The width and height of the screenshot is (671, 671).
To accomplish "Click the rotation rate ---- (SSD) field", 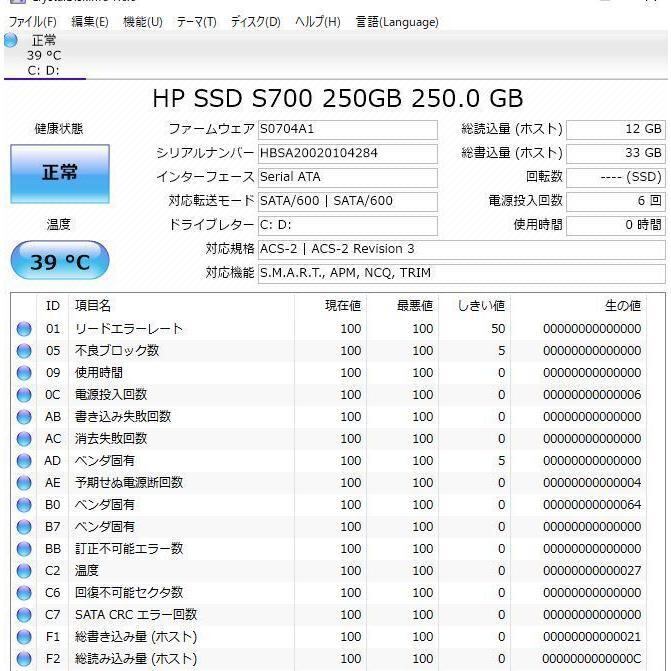I will 616,178.
